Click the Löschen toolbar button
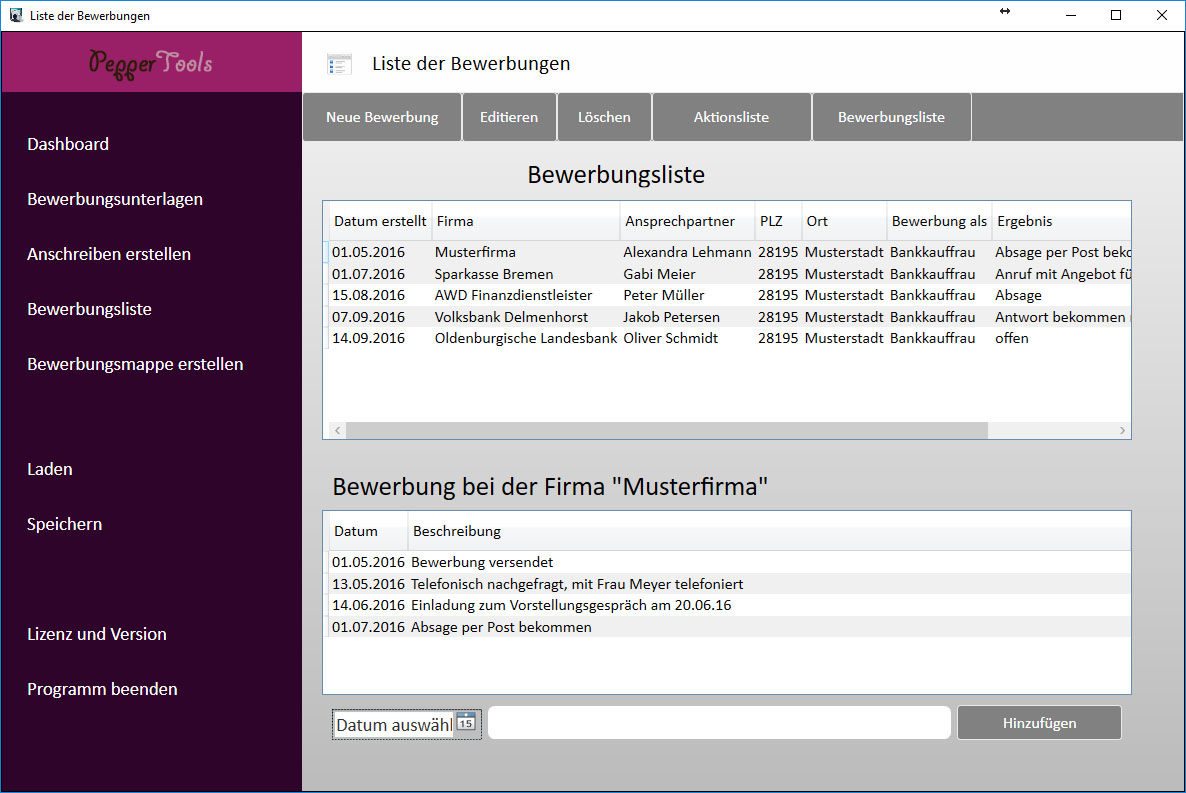The width and height of the screenshot is (1186, 793). tap(604, 117)
